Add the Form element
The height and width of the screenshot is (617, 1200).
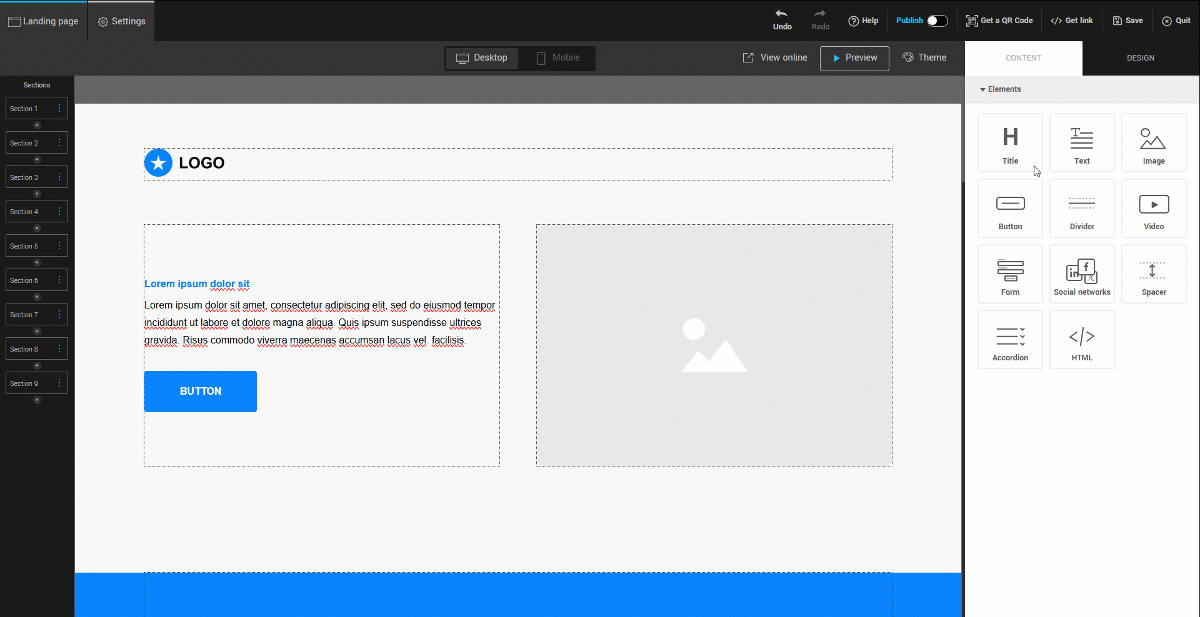pos(1010,274)
